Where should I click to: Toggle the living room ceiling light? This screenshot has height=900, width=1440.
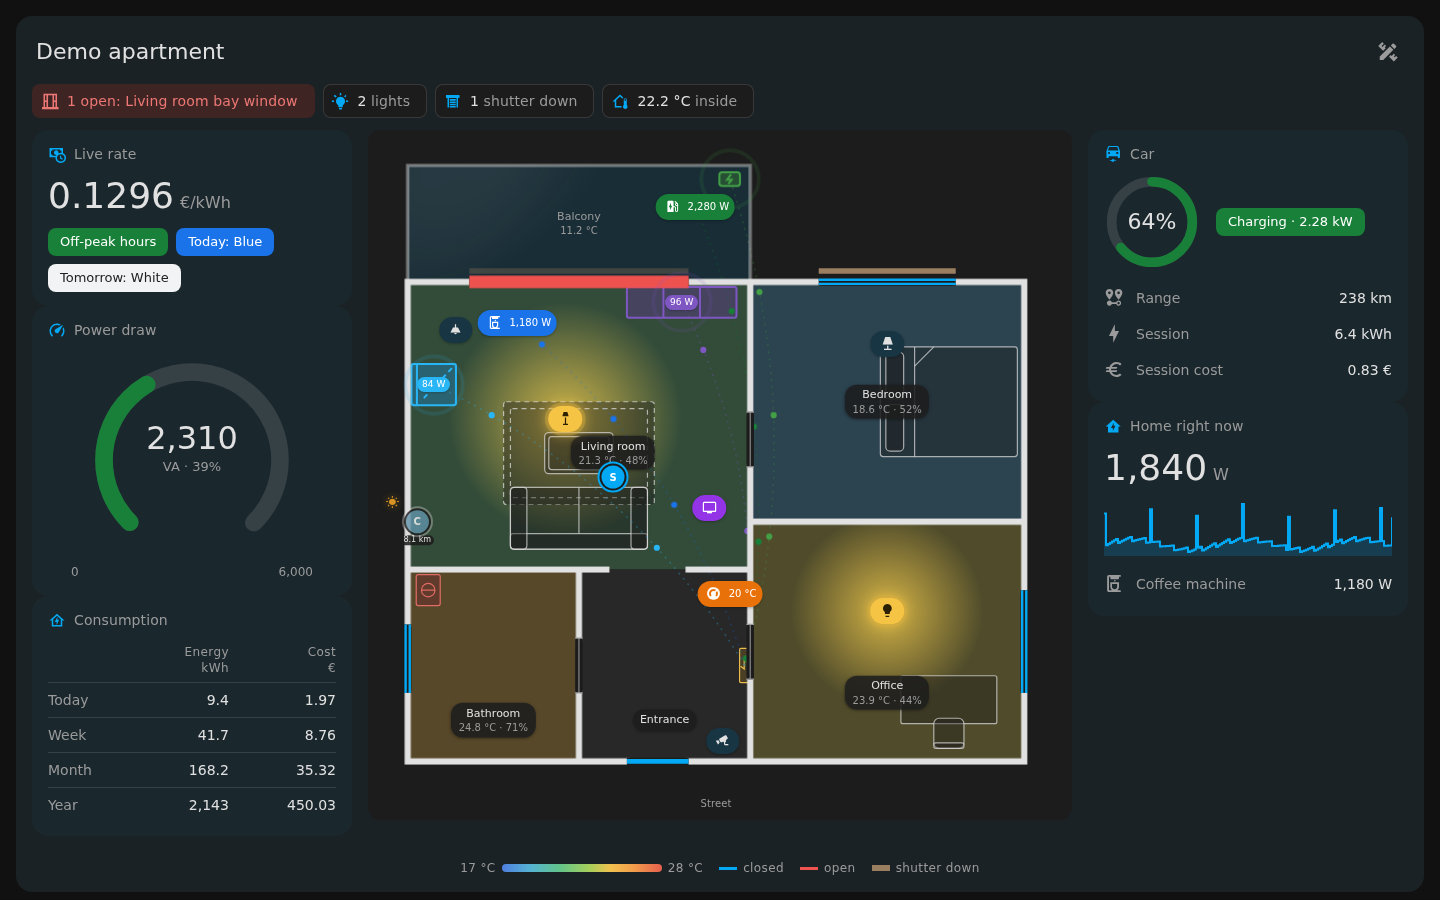[x=455, y=329]
